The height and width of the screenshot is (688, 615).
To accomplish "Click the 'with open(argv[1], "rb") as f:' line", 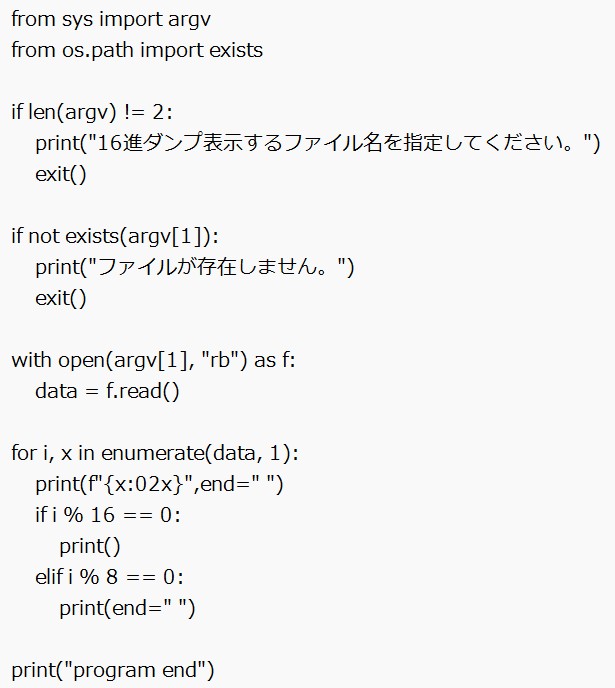I will 153,360.
